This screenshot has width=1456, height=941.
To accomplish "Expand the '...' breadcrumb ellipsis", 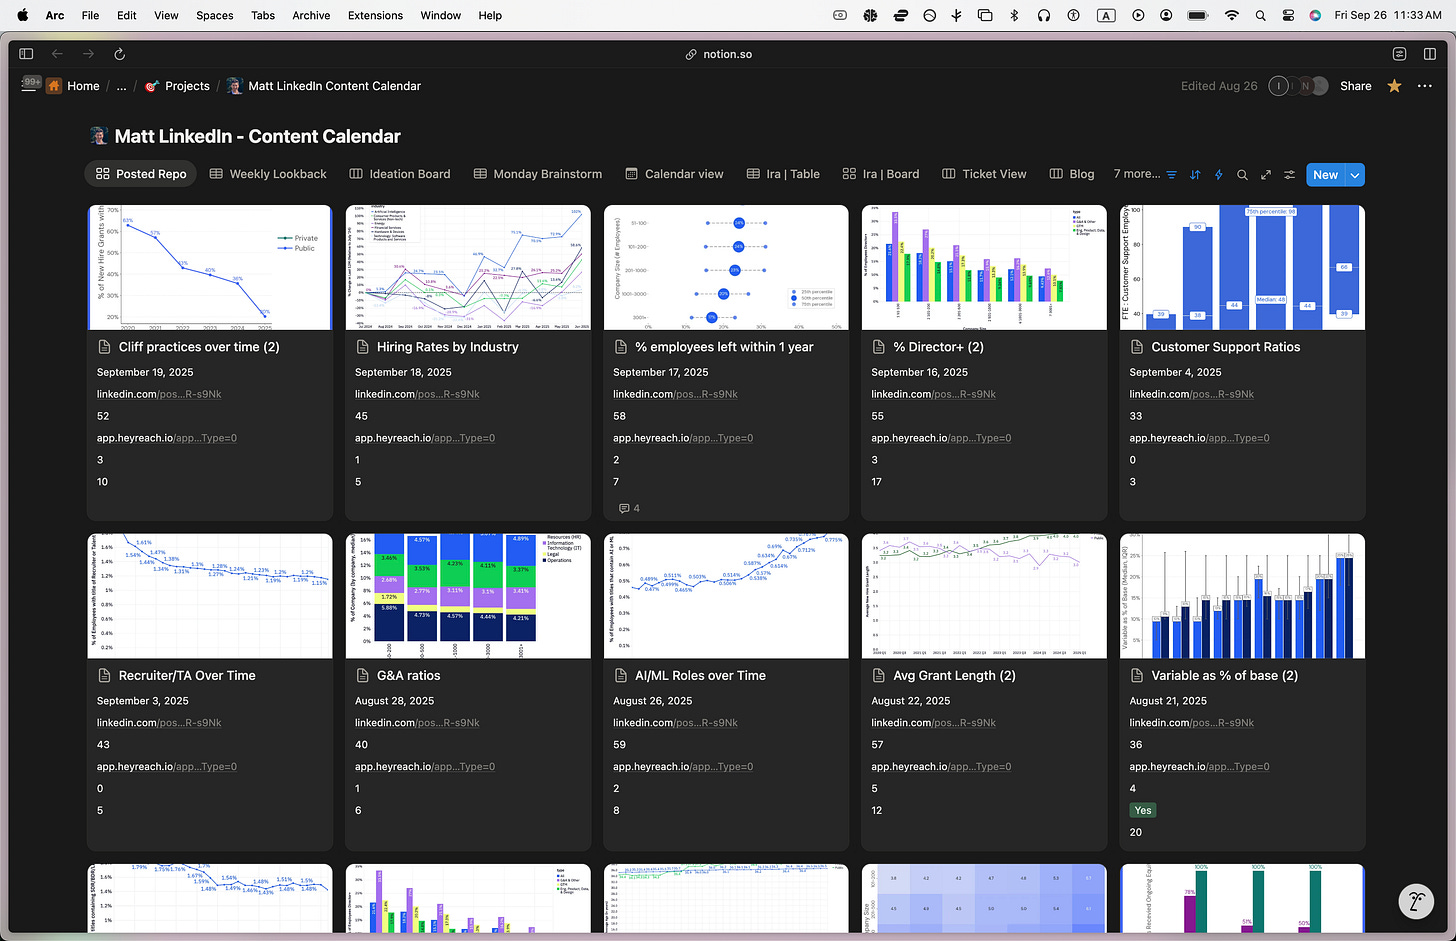I will point(121,86).
